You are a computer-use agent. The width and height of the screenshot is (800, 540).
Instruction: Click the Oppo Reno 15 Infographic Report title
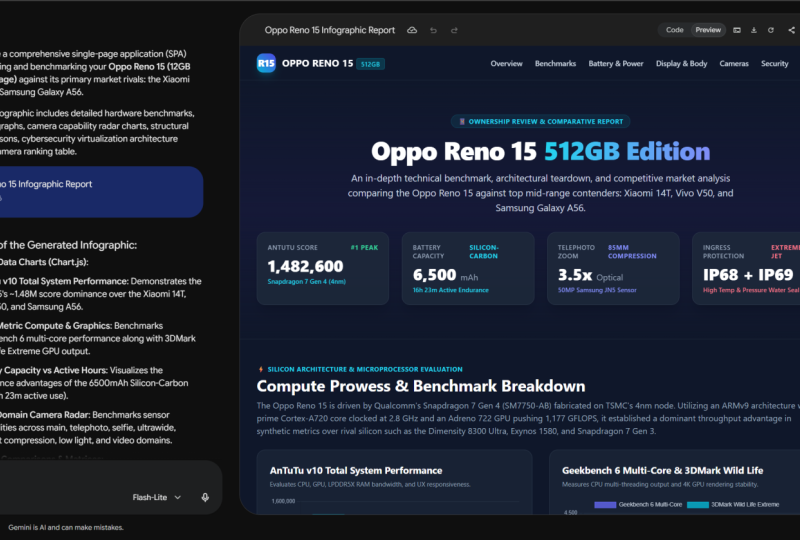click(330, 30)
